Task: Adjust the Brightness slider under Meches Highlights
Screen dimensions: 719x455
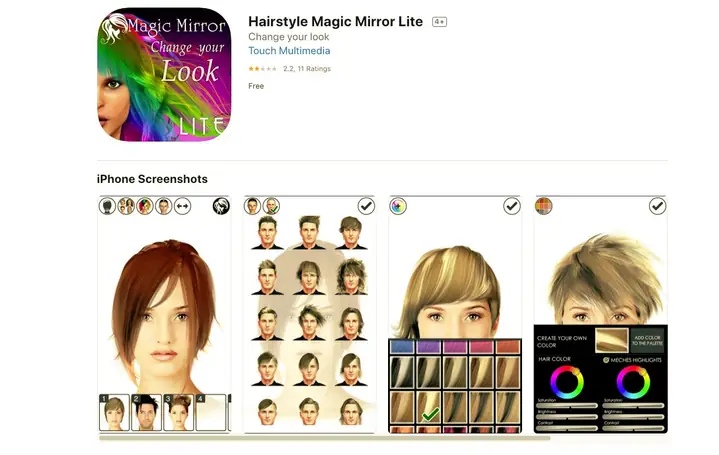Action: (633, 417)
